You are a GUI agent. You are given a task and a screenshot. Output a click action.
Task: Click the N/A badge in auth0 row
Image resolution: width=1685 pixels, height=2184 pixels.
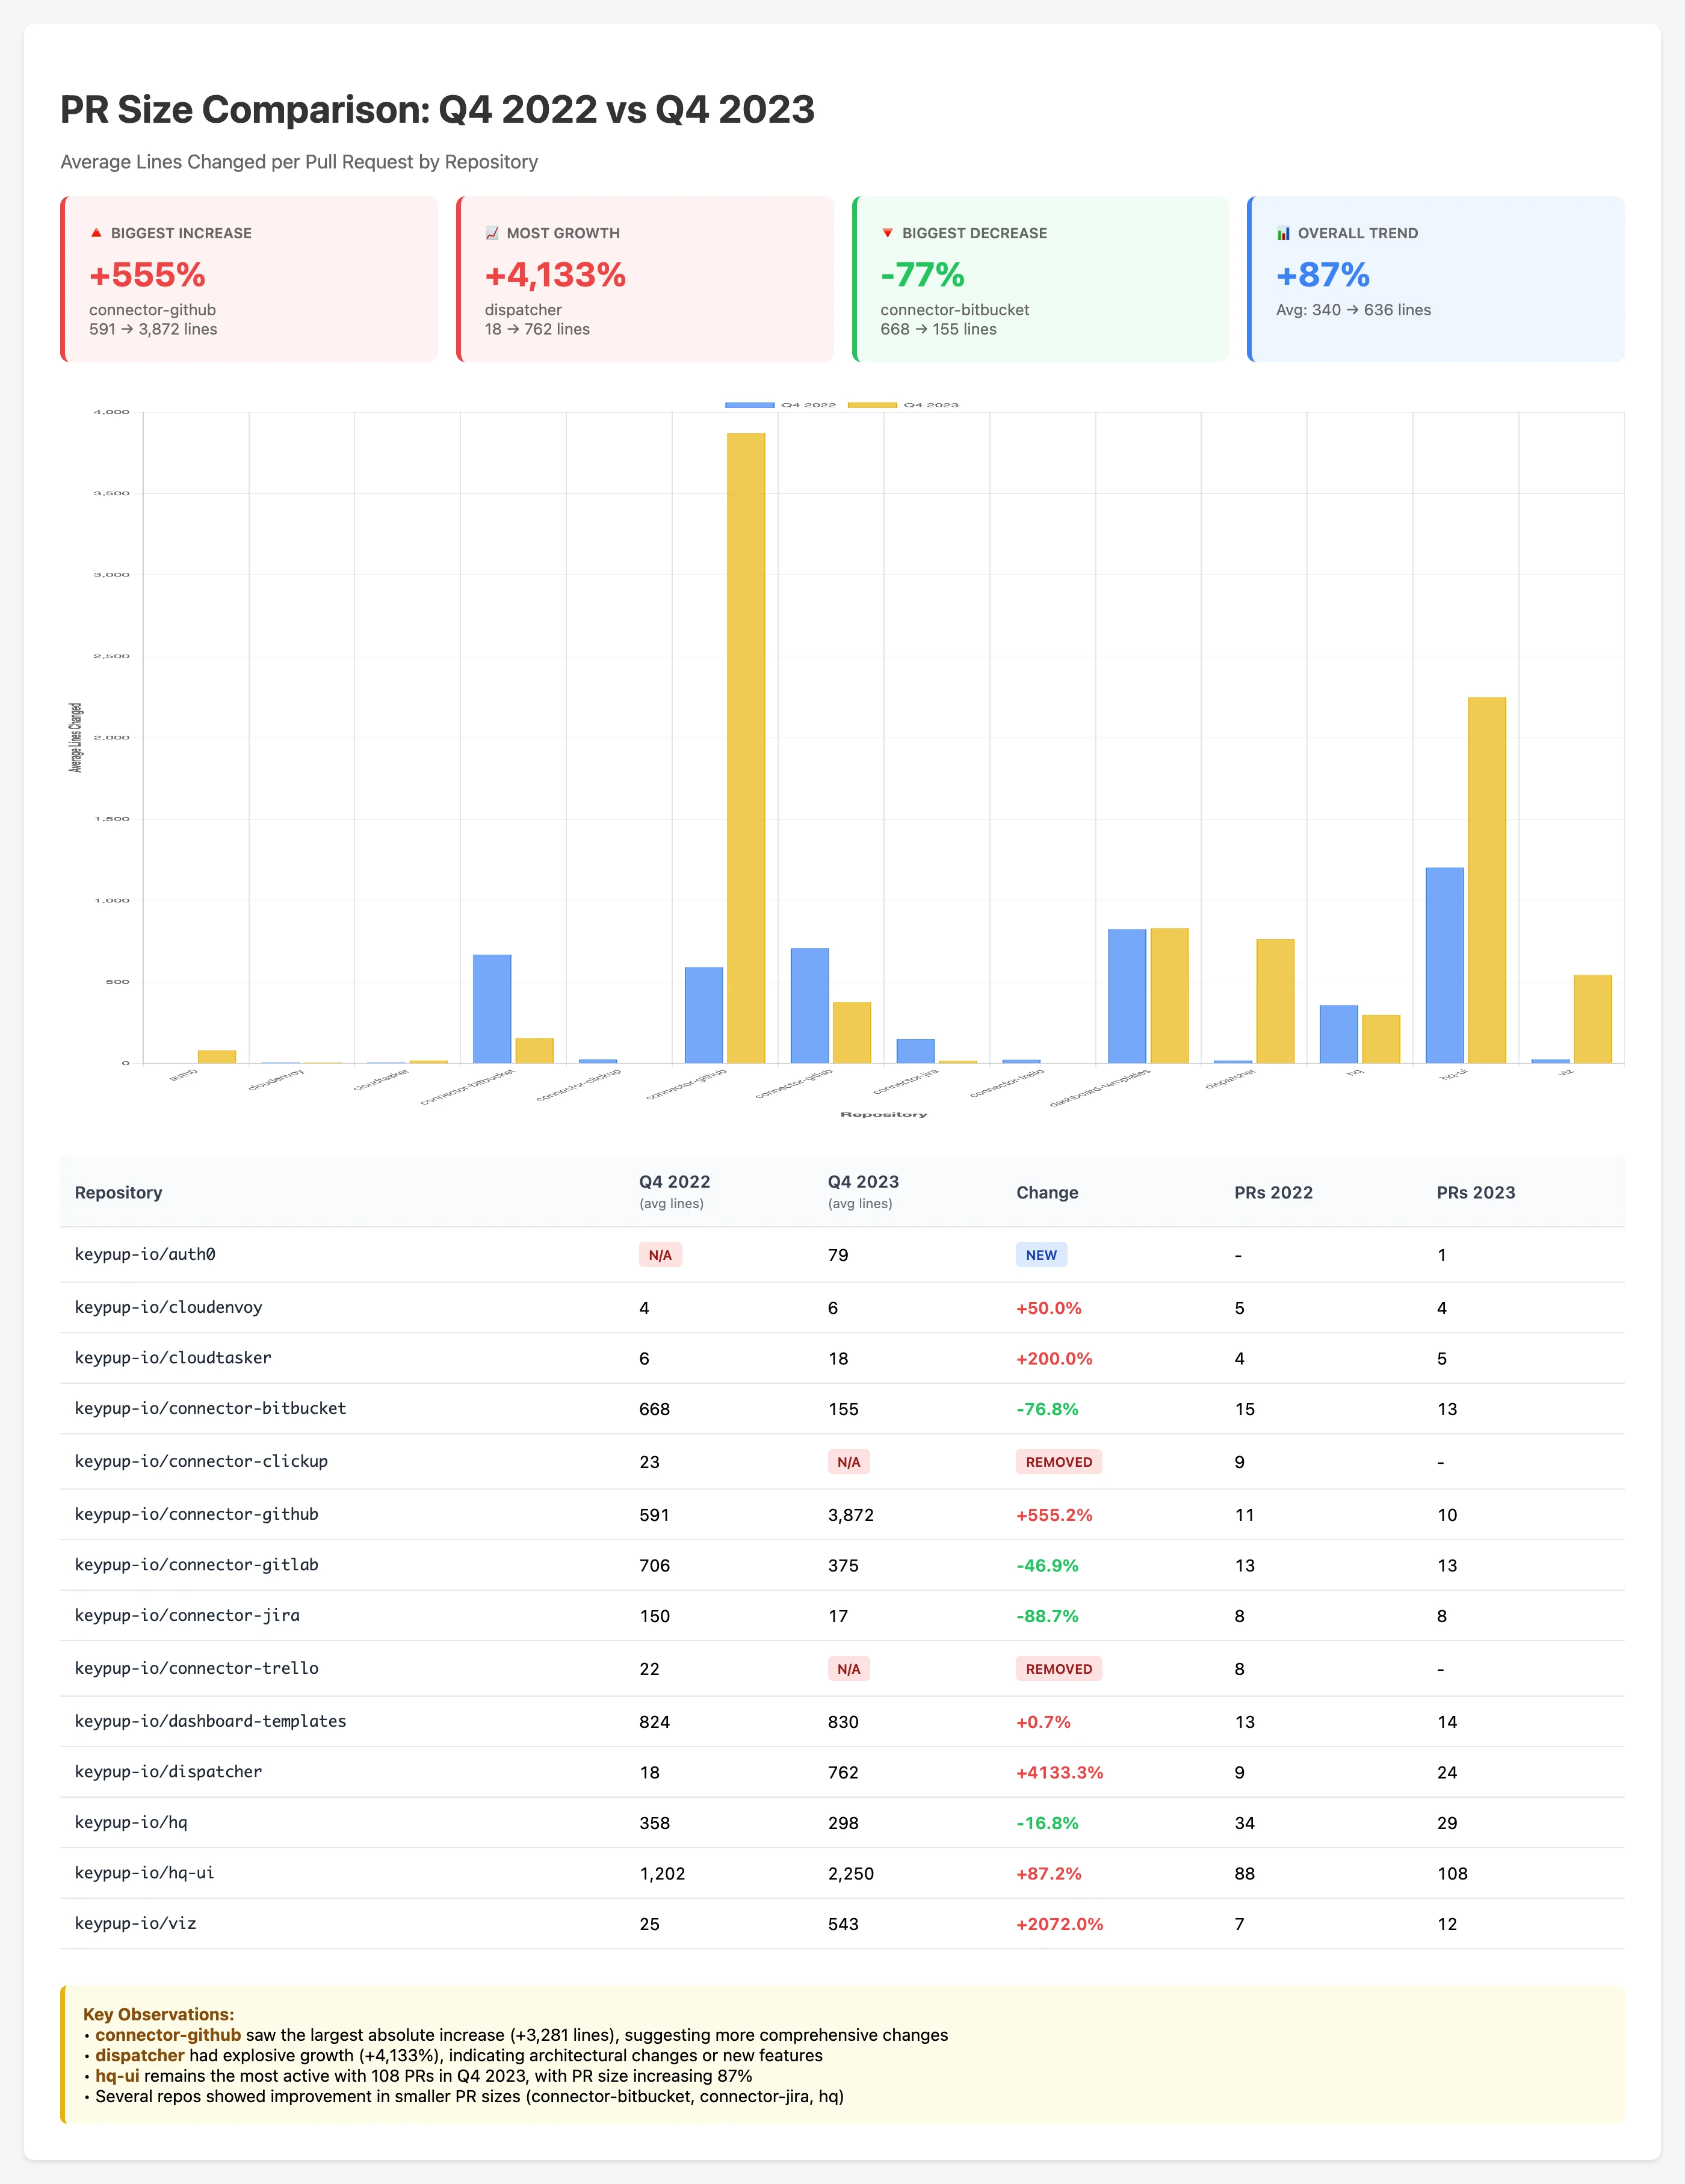click(x=660, y=1255)
